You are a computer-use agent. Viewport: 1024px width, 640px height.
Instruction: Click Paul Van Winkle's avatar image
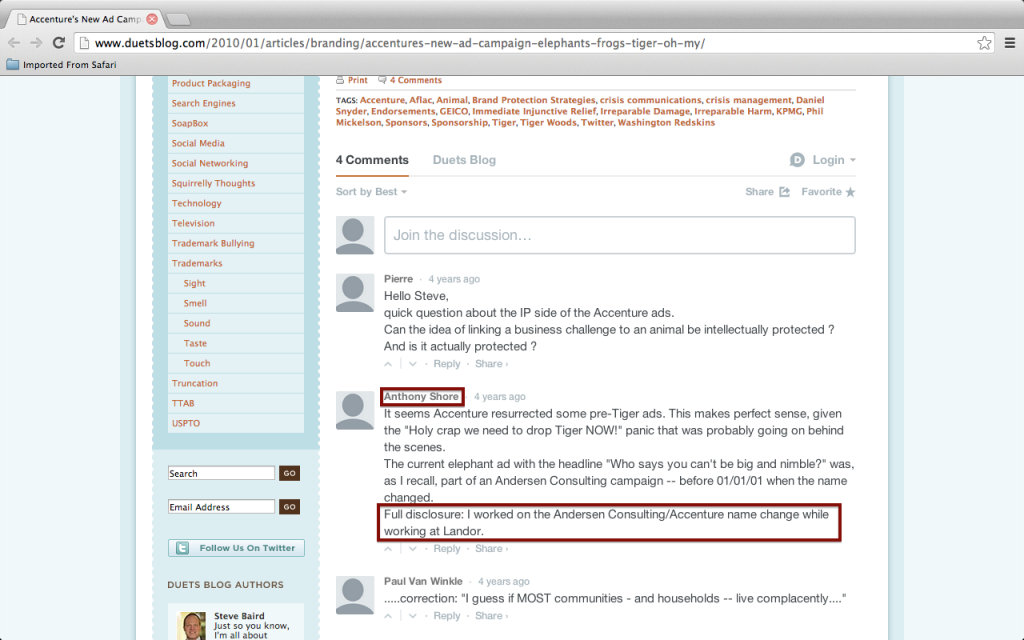[355, 595]
